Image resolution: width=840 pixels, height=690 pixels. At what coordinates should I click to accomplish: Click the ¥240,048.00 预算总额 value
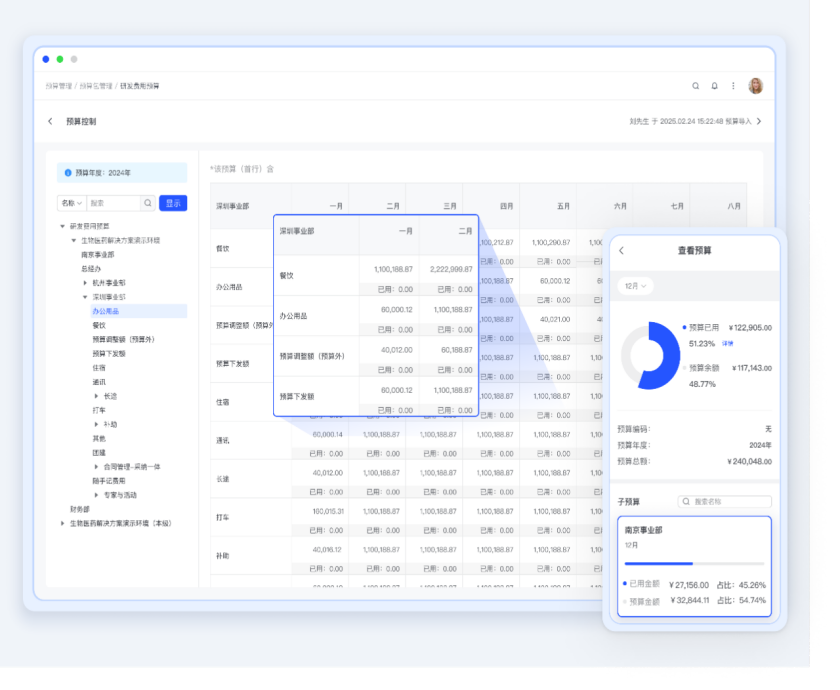tap(749, 461)
